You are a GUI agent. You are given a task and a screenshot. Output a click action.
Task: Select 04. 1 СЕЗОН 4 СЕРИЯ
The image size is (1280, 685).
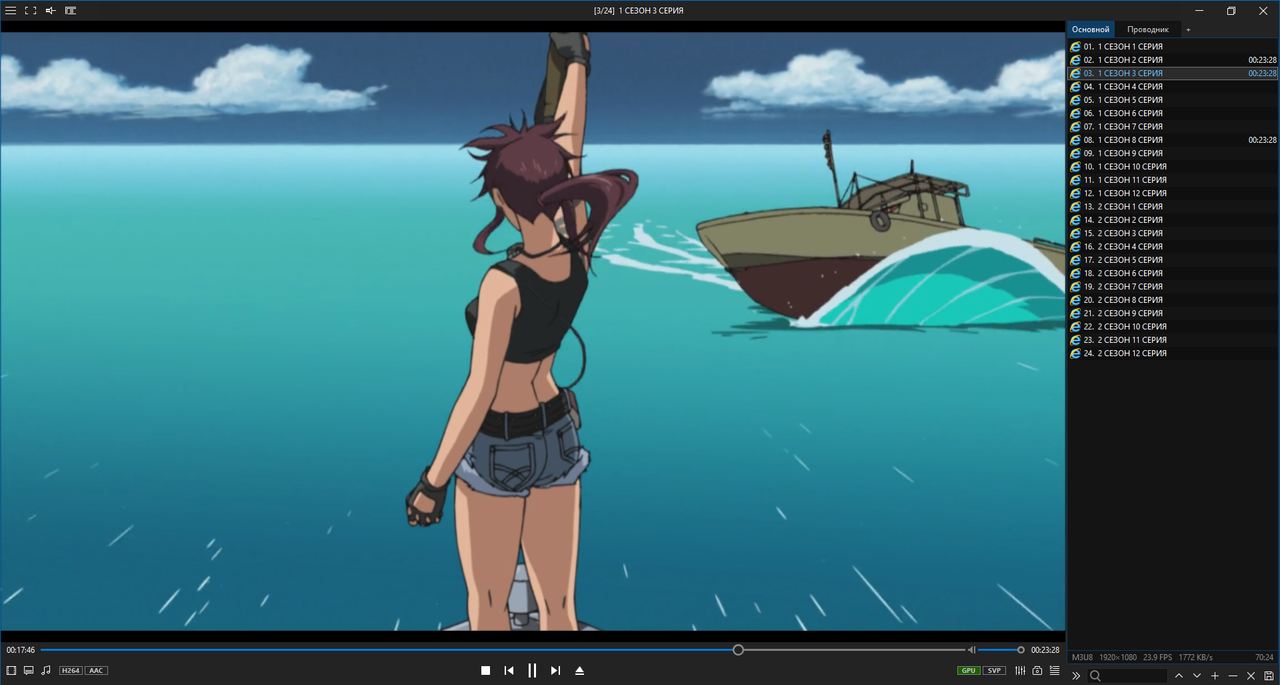[1173, 86]
